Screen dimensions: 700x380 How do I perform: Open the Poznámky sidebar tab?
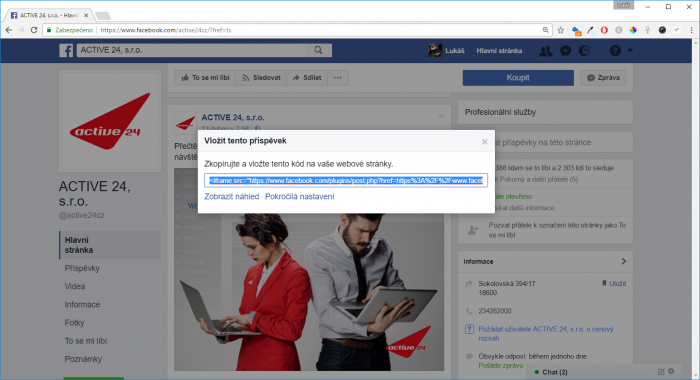click(83, 359)
